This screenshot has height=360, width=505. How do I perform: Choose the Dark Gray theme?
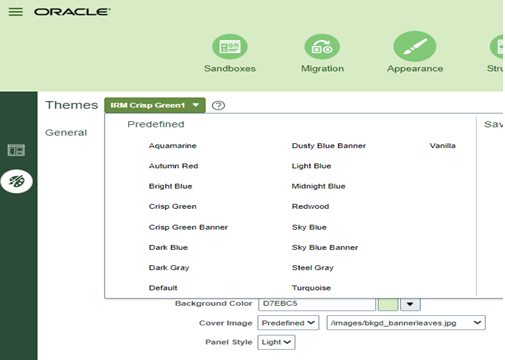(169, 268)
